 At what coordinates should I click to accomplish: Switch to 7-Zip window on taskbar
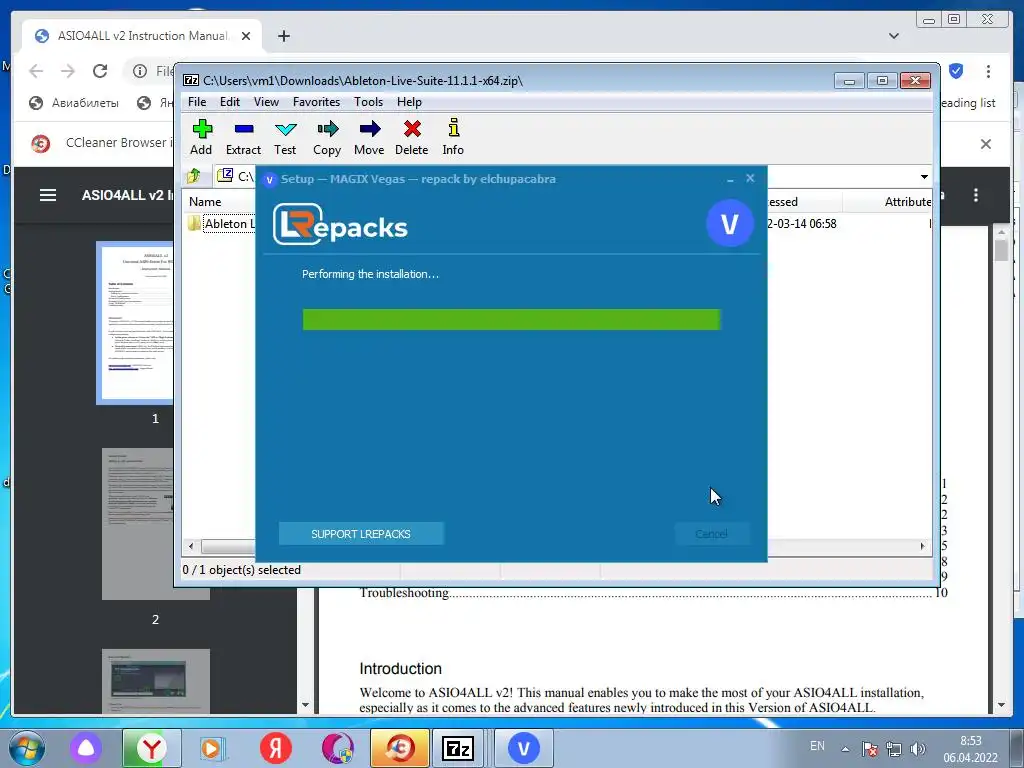point(457,748)
